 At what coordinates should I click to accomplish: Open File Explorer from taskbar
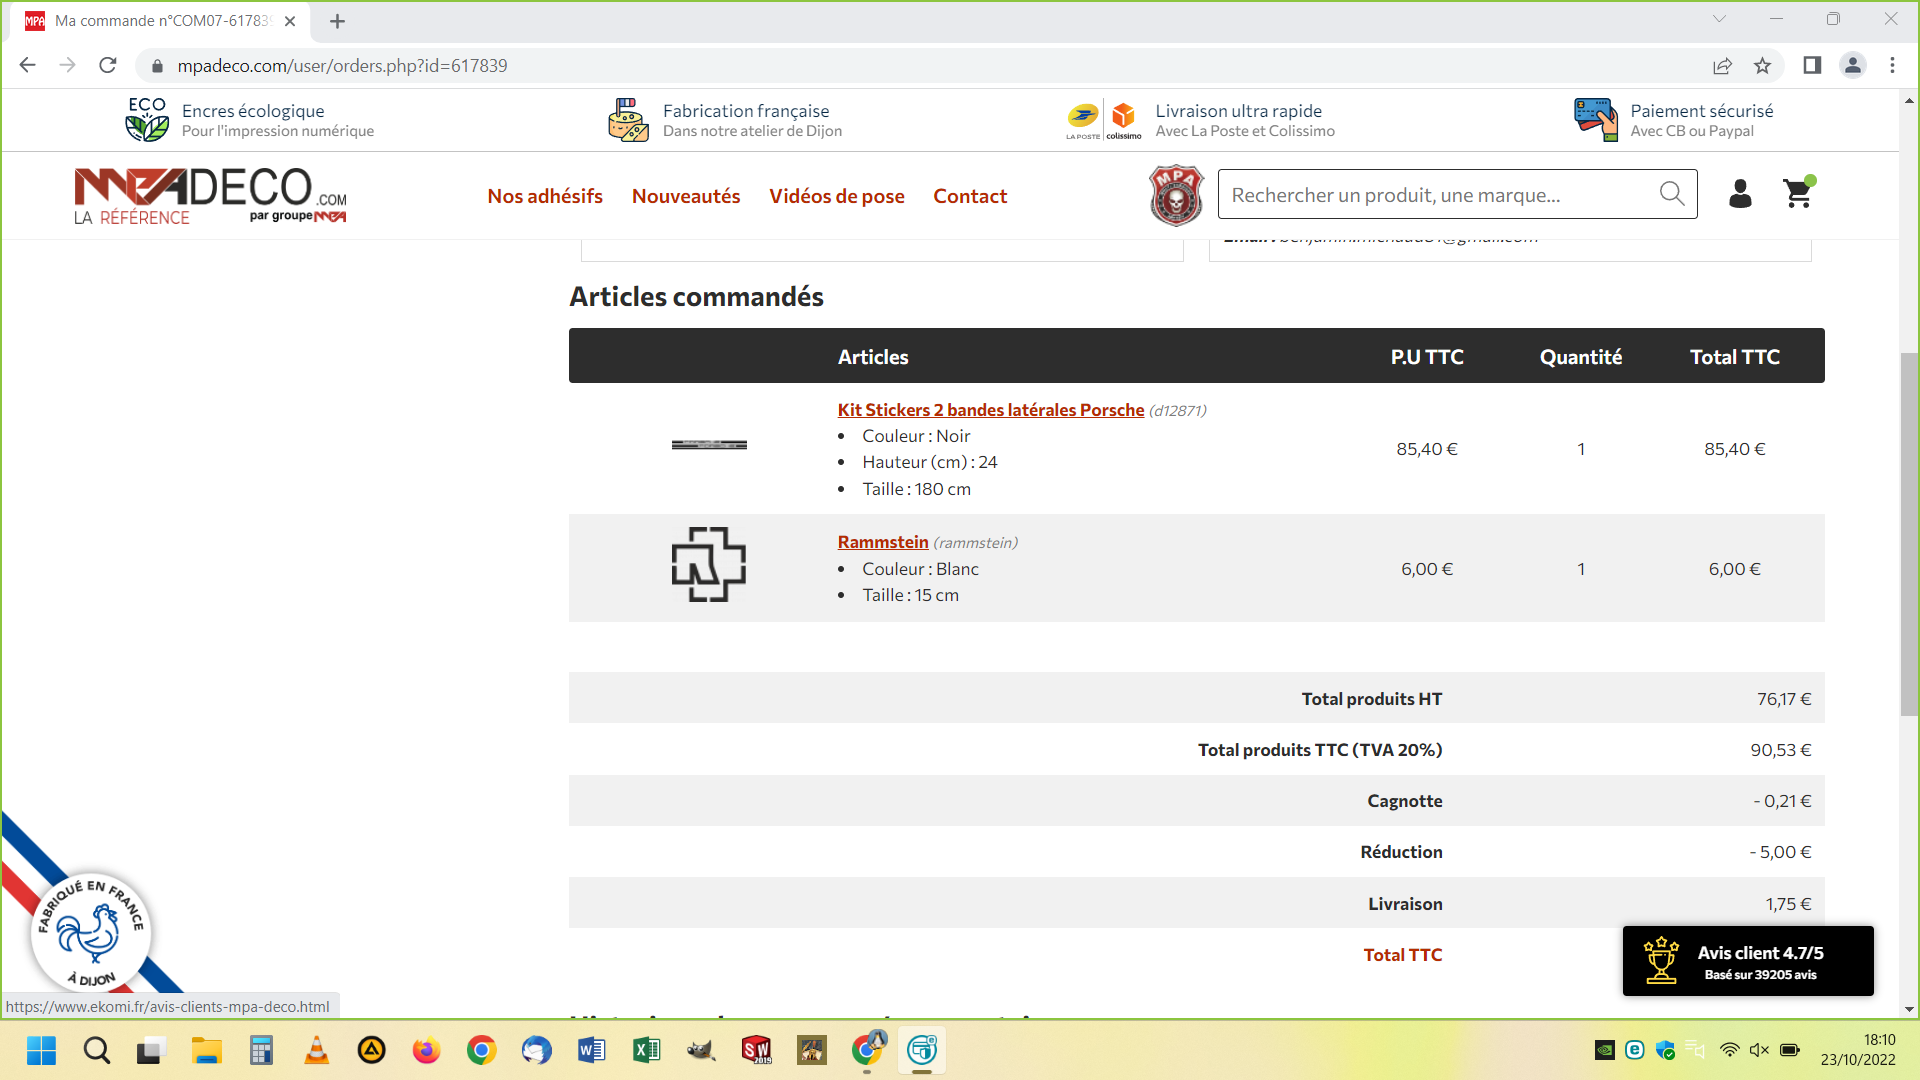[207, 1050]
